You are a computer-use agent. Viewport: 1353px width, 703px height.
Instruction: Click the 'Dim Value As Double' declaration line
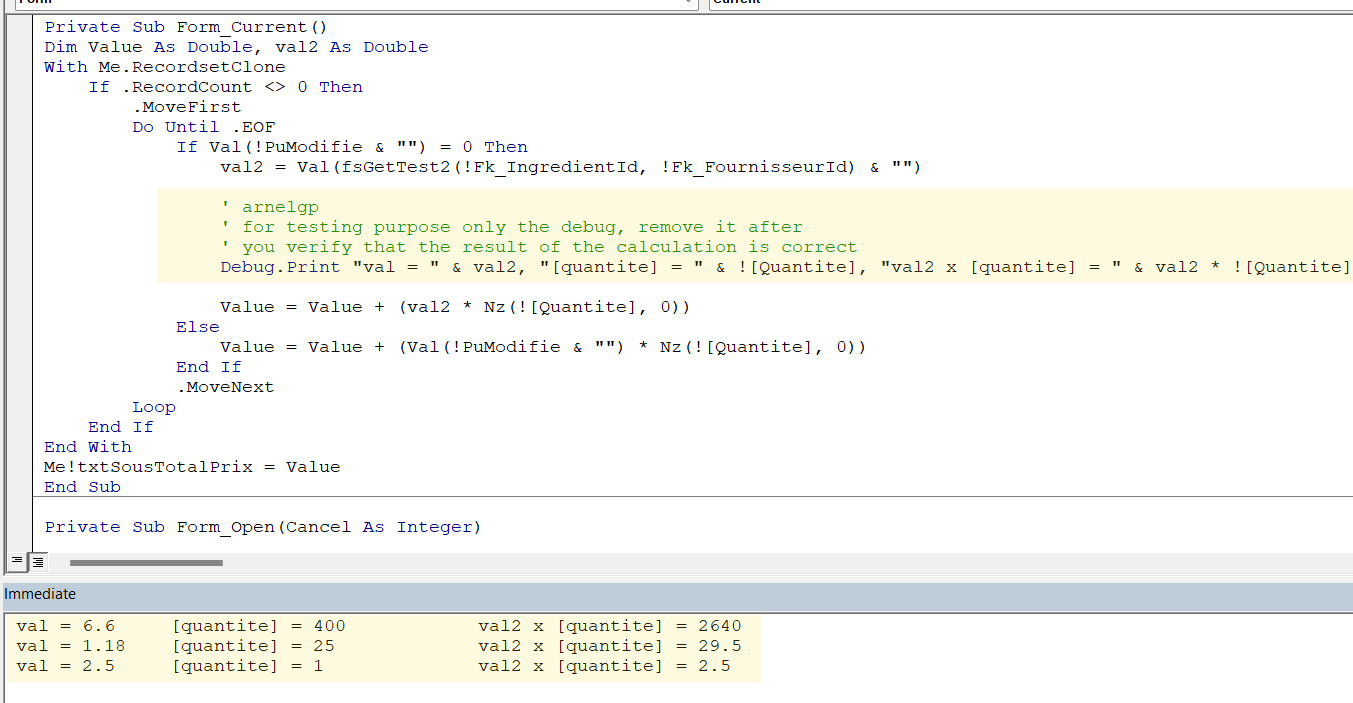[236, 47]
